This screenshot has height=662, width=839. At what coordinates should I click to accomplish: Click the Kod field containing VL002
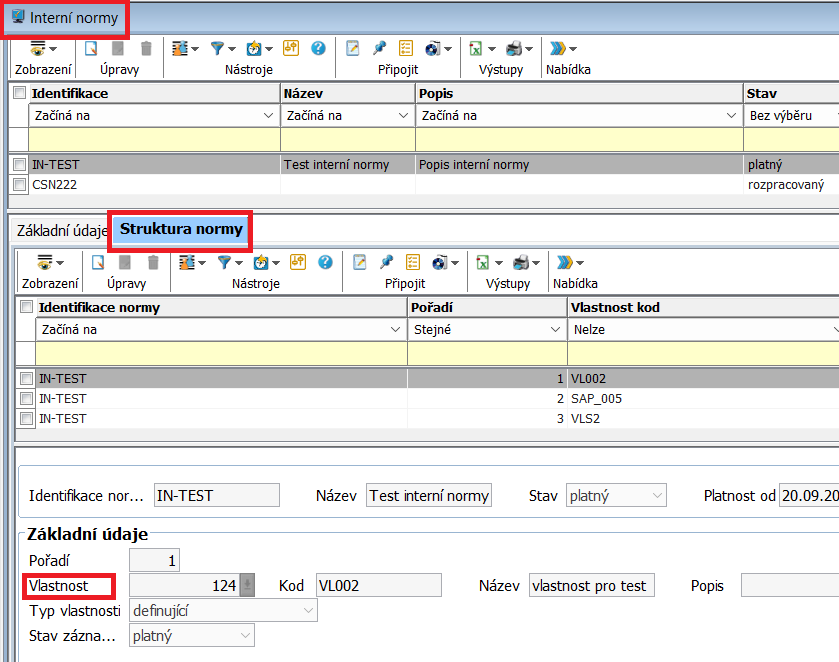pos(378,586)
